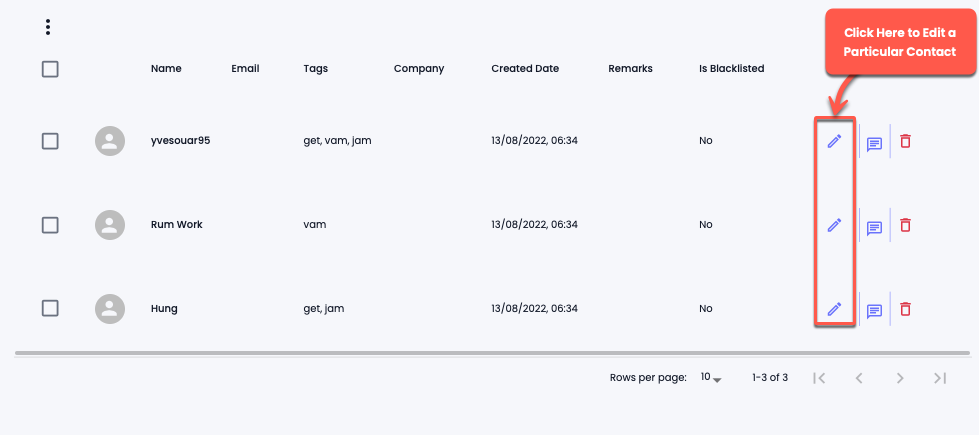
Task: Open message icon for yvesouar95
Action: point(874,145)
